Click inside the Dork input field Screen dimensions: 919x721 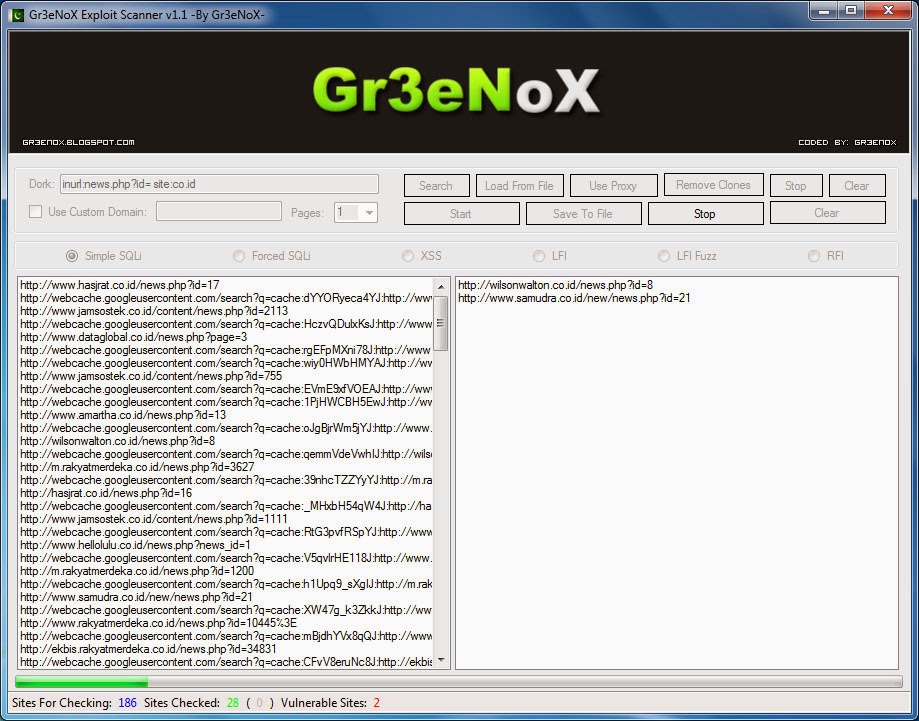click(220, 184)
